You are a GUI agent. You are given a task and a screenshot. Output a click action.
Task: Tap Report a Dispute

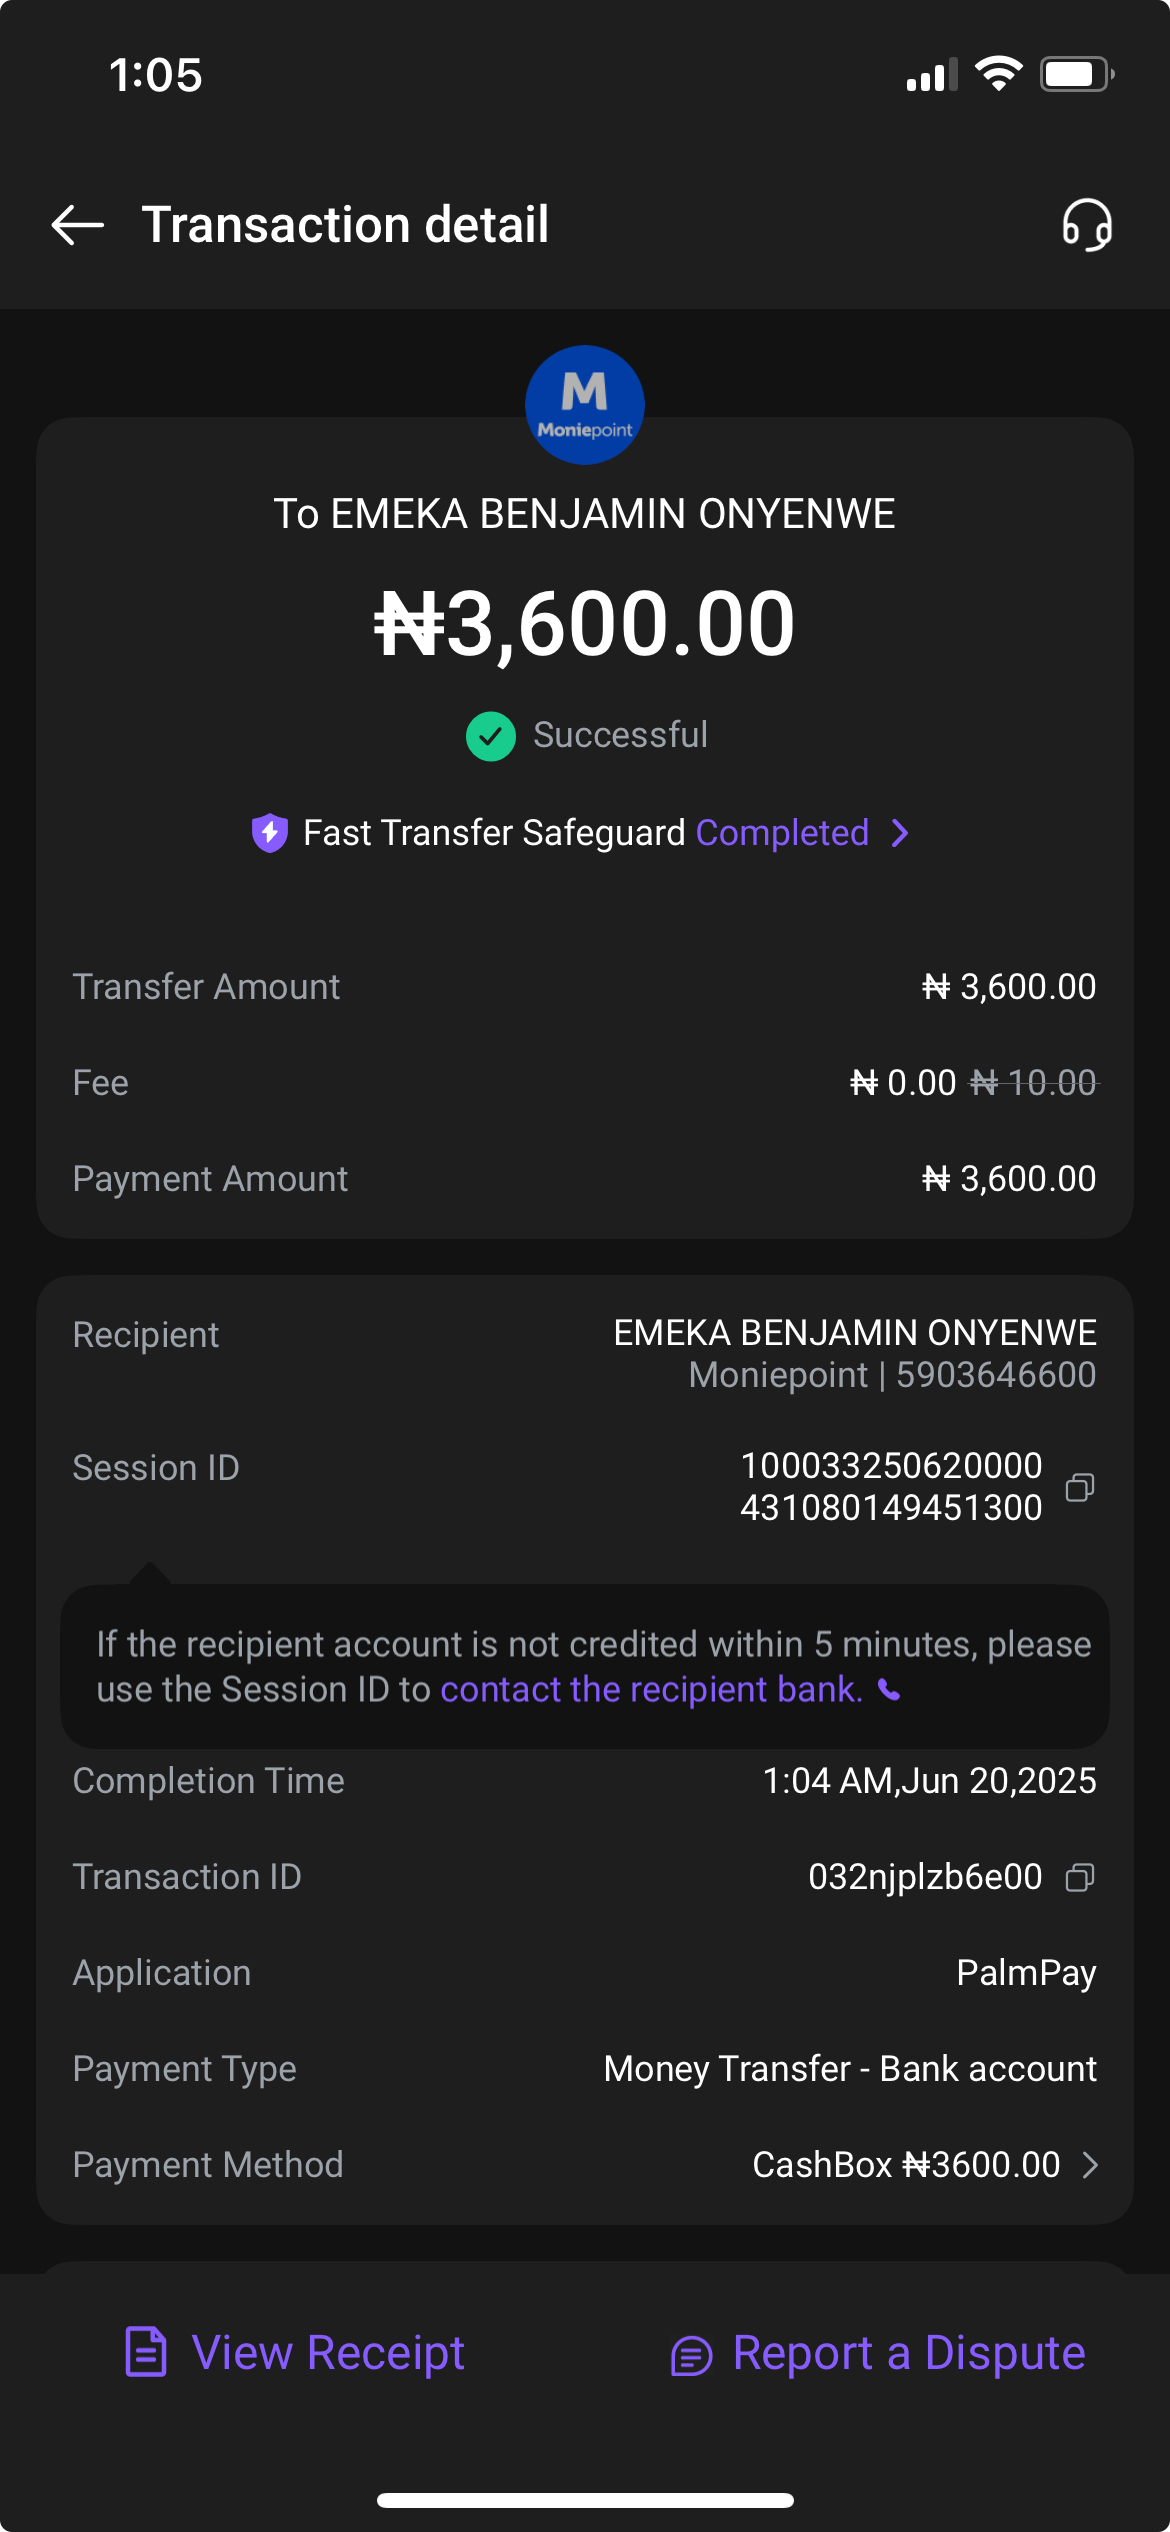(878, 2353)
